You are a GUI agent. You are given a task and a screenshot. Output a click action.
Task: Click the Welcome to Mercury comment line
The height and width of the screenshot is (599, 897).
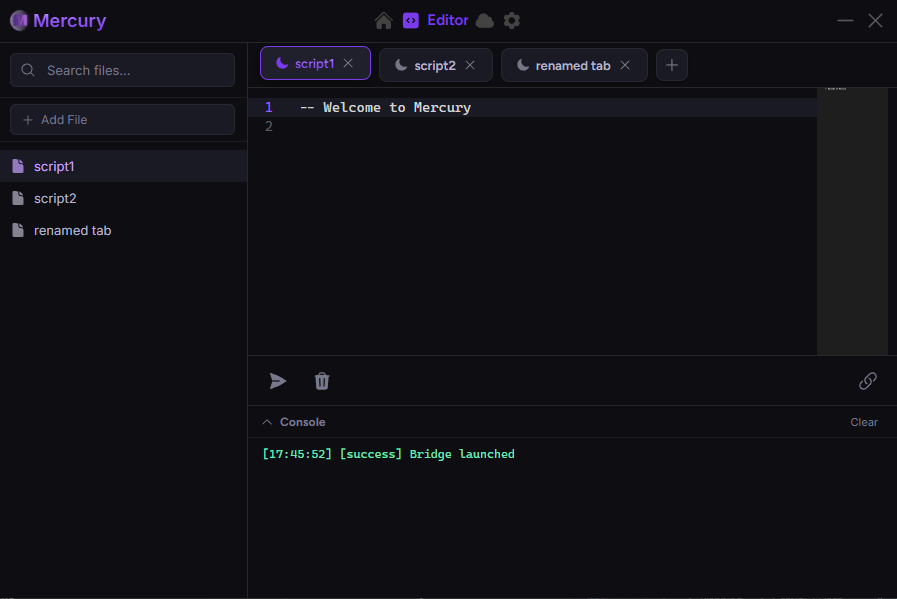[x=385, y=108]
